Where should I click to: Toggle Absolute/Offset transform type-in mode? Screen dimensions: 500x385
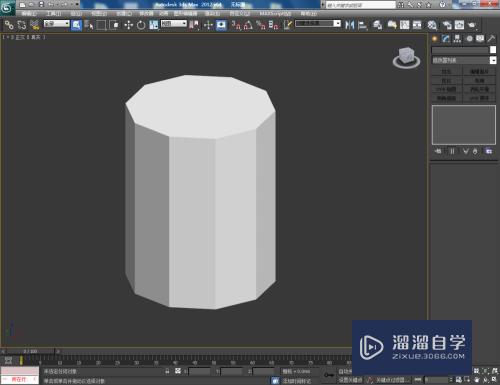(178, 371)
